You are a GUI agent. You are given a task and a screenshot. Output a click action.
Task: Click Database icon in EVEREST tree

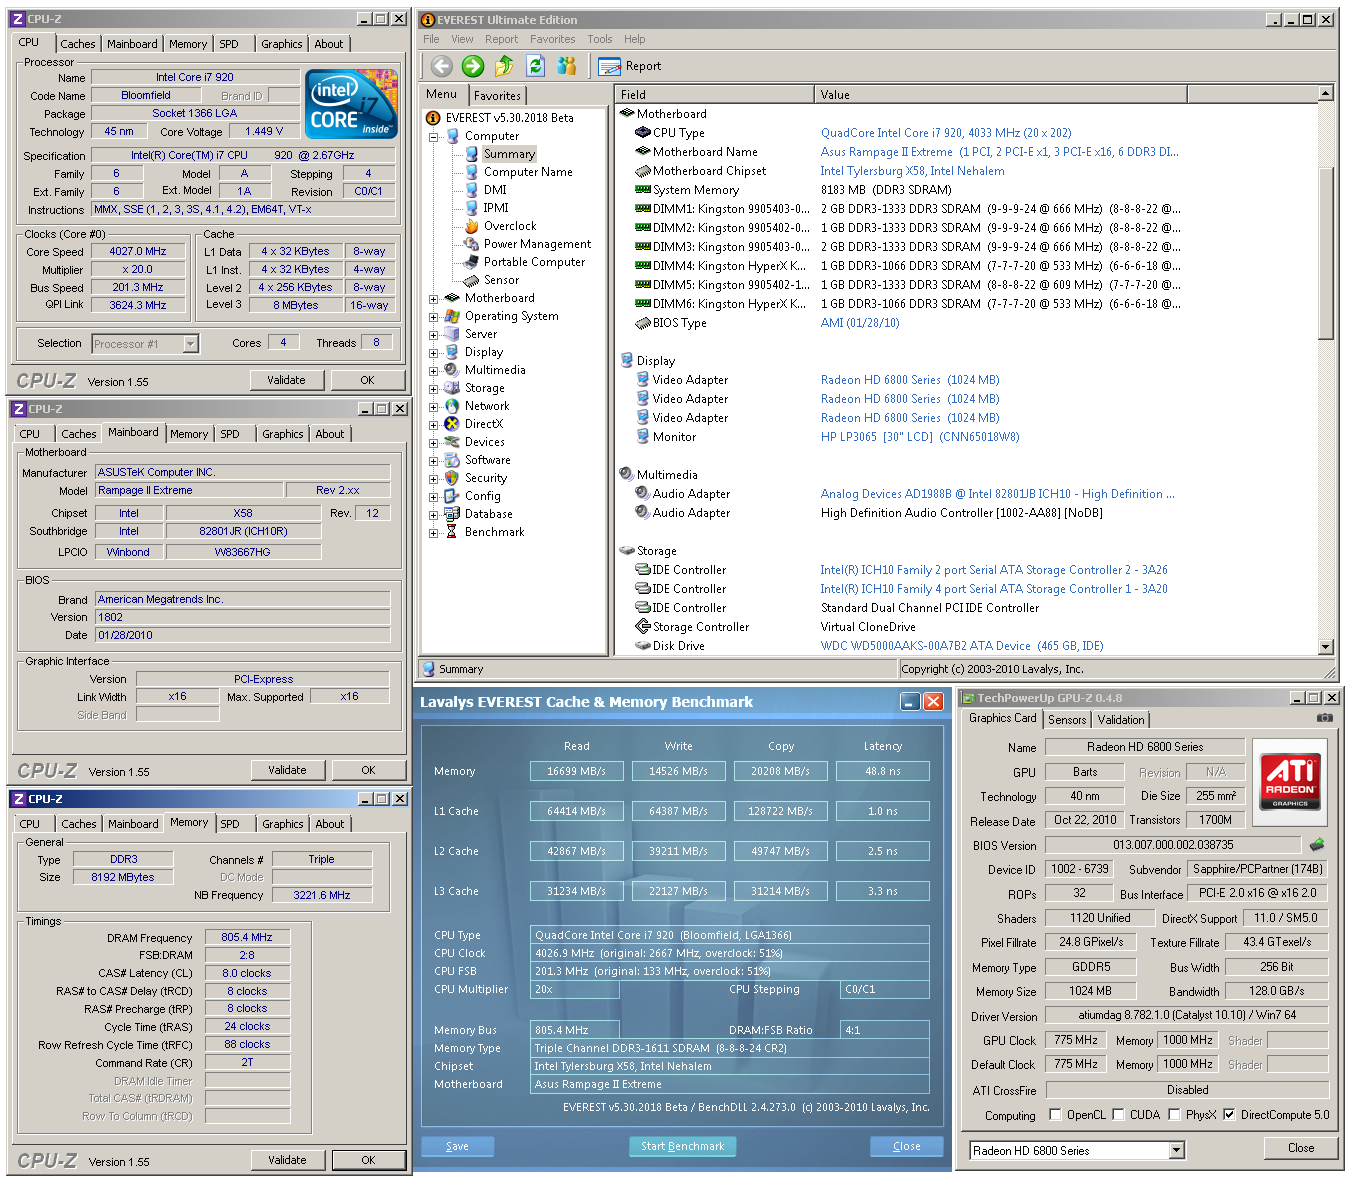[x=452, y=514]
